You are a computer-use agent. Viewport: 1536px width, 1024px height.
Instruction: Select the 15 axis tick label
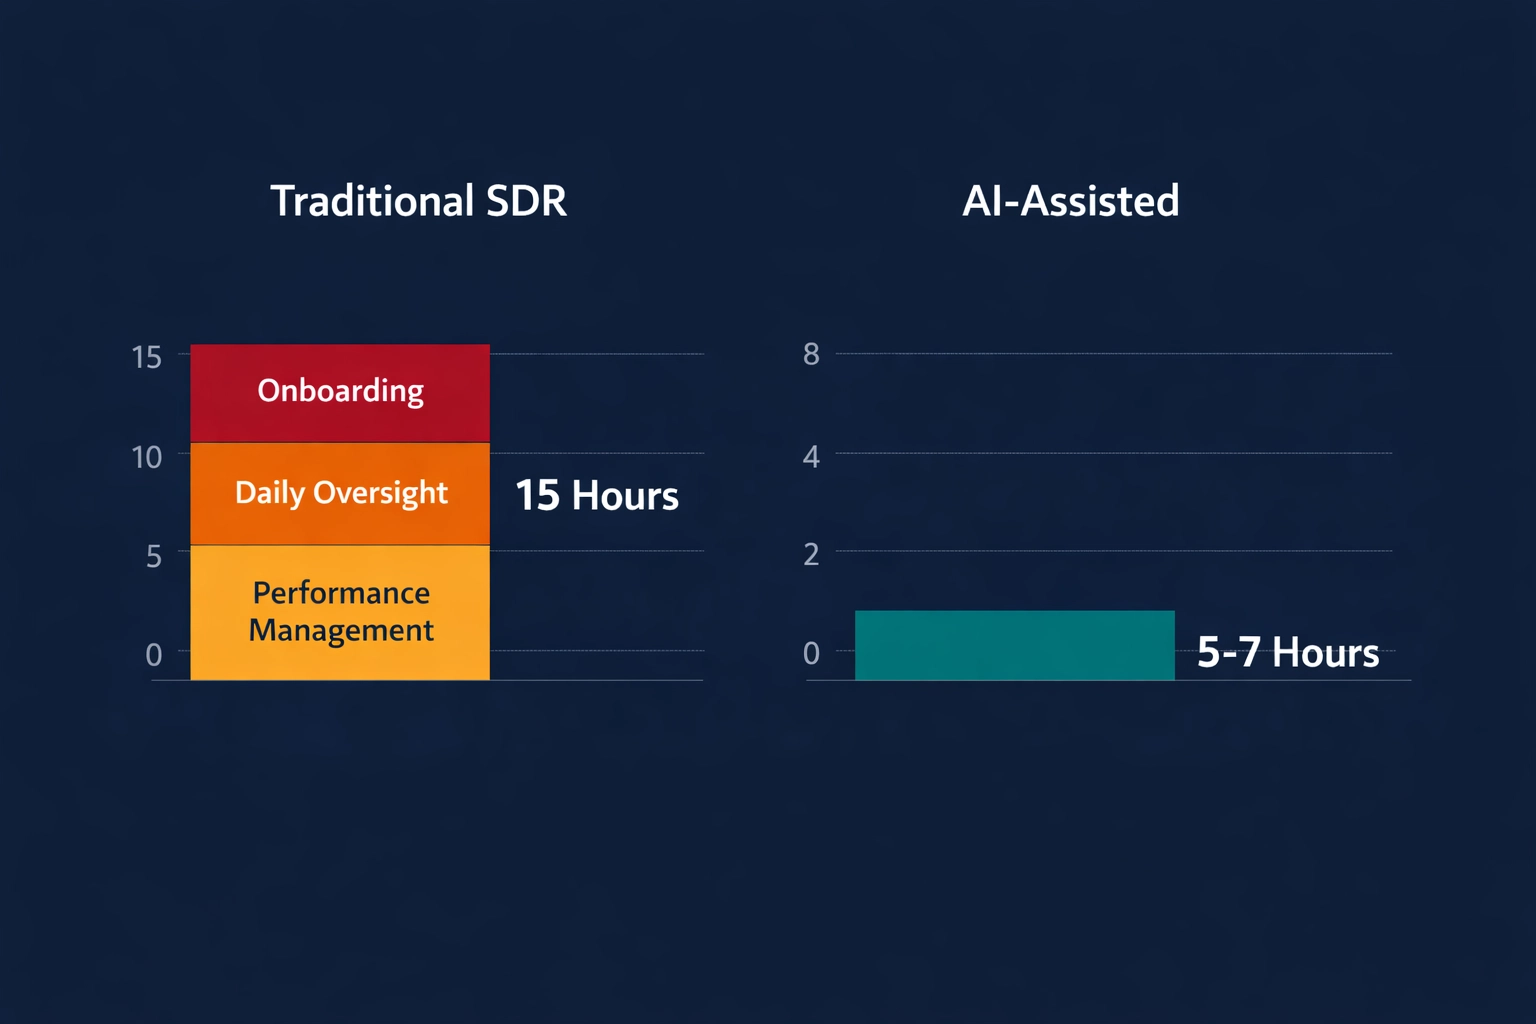(x=146, y=356)
